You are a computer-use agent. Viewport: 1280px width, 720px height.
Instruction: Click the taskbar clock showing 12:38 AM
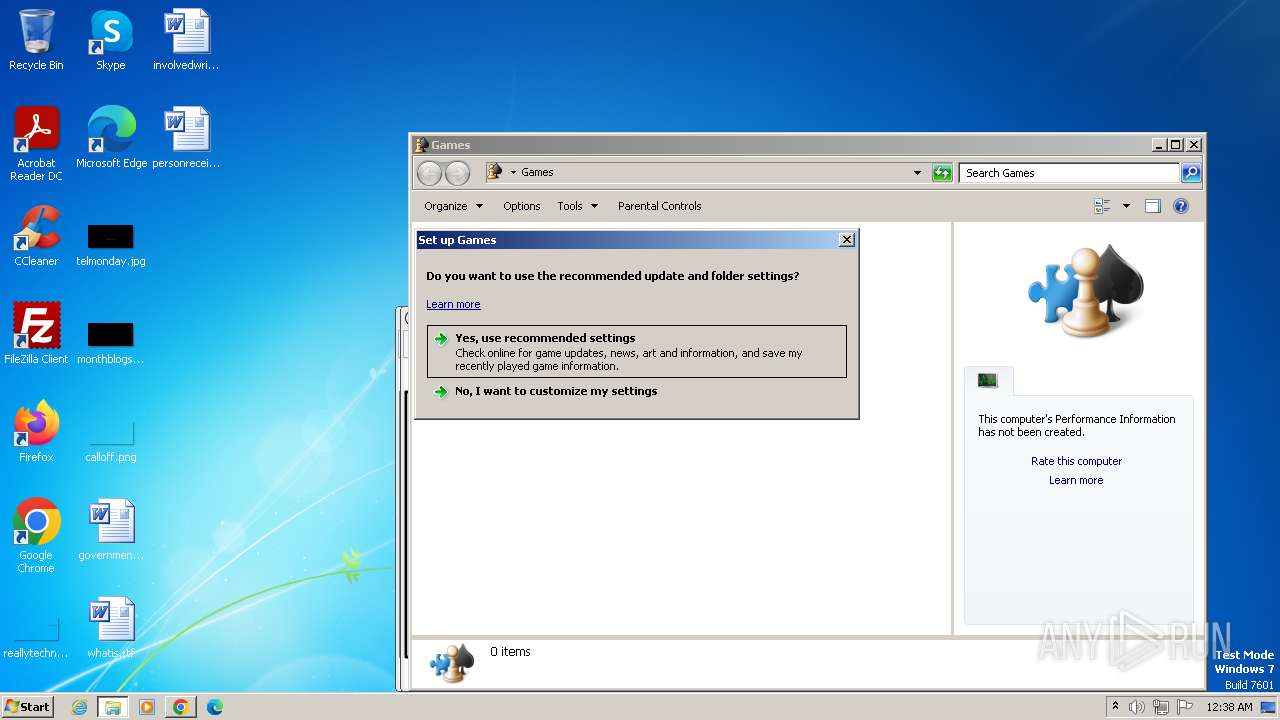(x=1229, y=707)
